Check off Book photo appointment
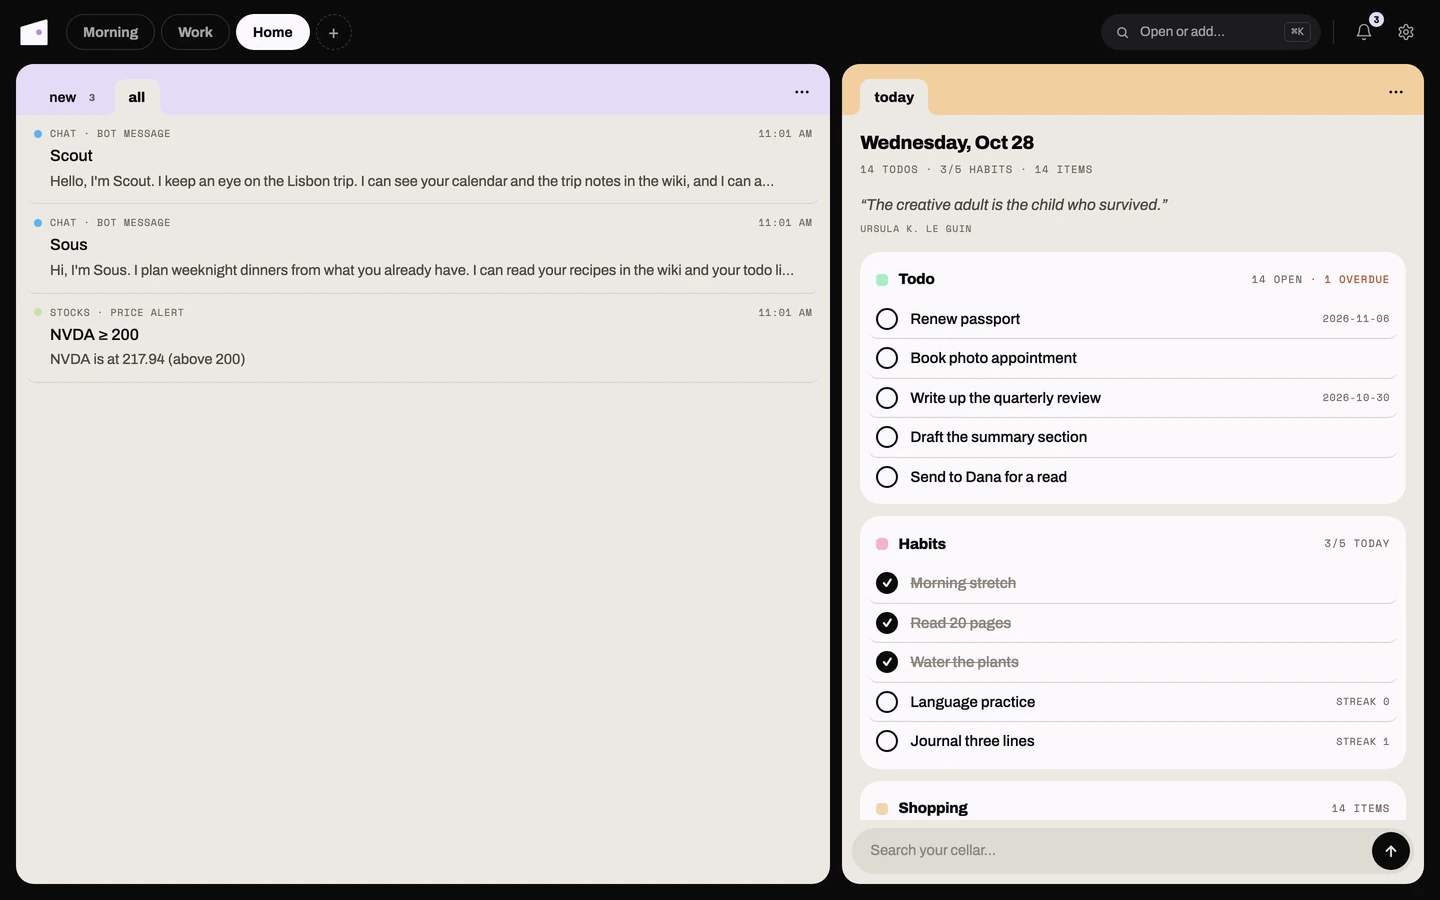The height and width of the screenshot is (900, 1440). (x=887, y=358)
